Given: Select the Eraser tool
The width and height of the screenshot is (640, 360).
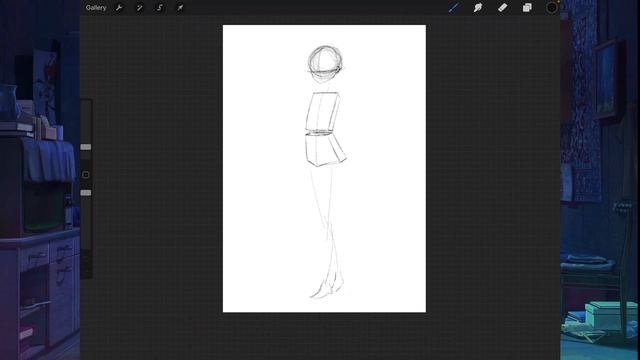Looking at the screenshot, I should coord(502,7).
